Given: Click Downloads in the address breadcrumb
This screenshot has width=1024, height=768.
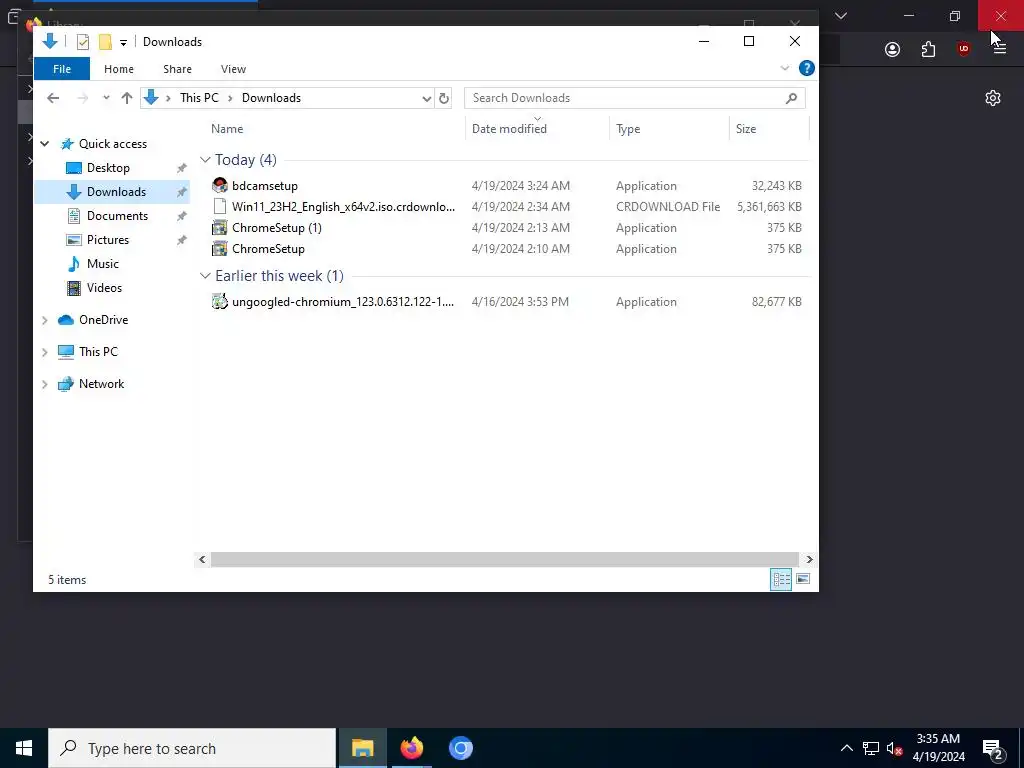Looking at the screenshot, I should pos(271,98).
